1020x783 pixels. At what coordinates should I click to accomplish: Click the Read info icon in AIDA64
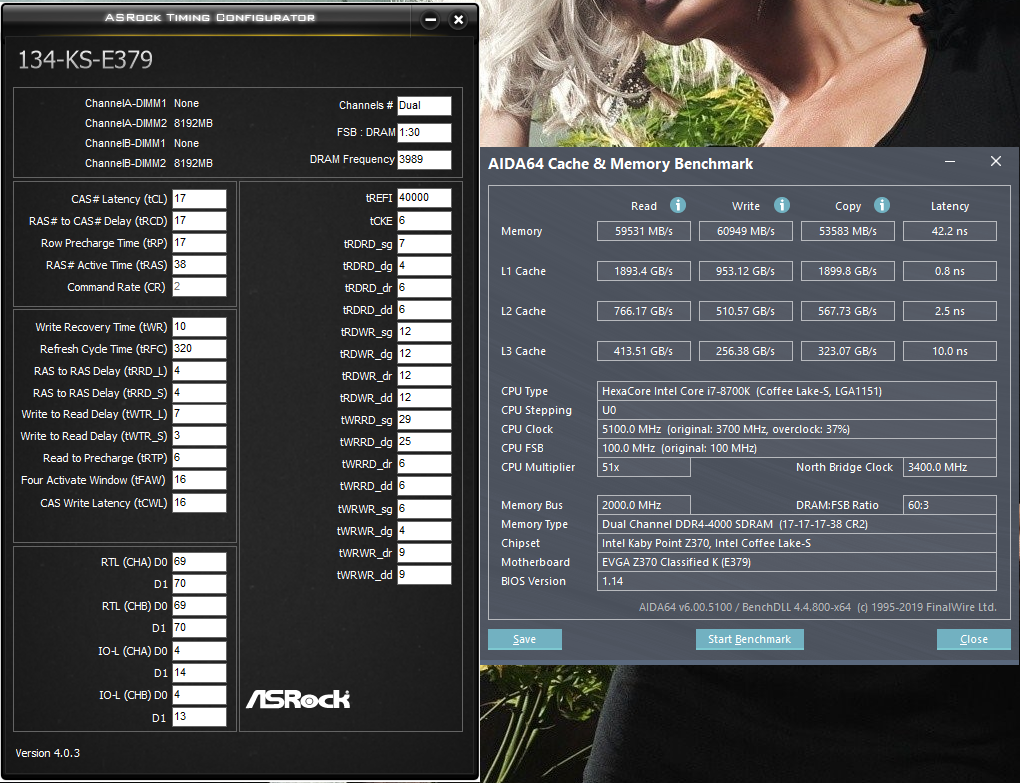pos(678,206)
